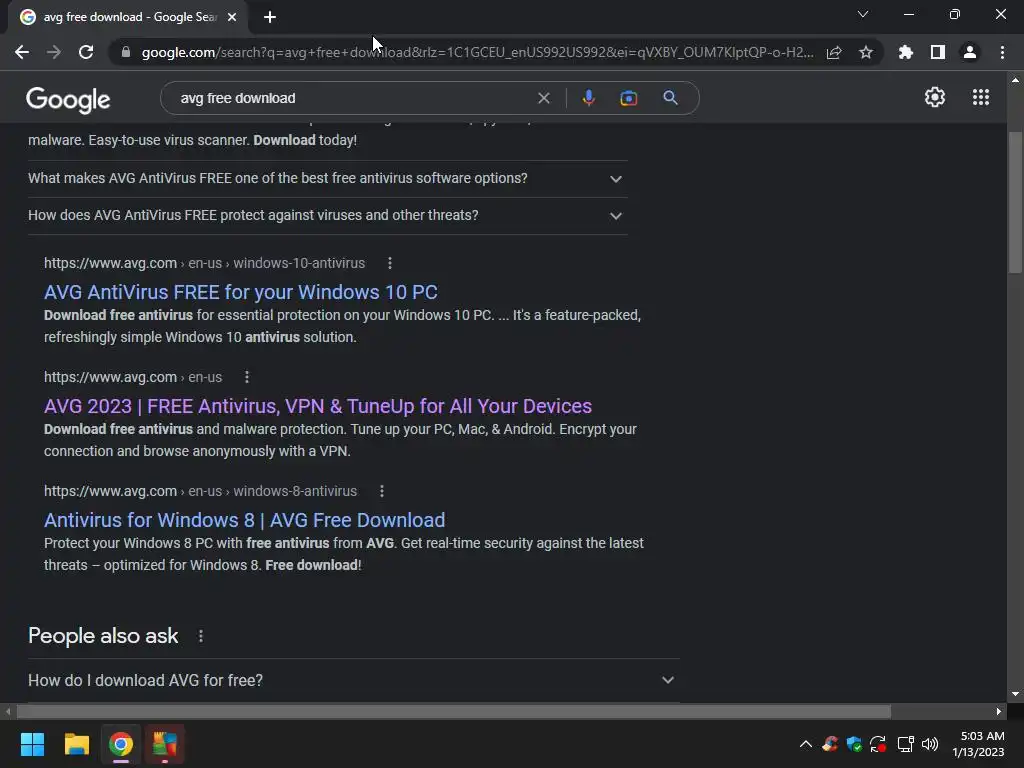Open 'AVG 2023 | FREE Antivirus, VPN & TuneUp' link
1024x768 pixels.
(x=318, y=406)
